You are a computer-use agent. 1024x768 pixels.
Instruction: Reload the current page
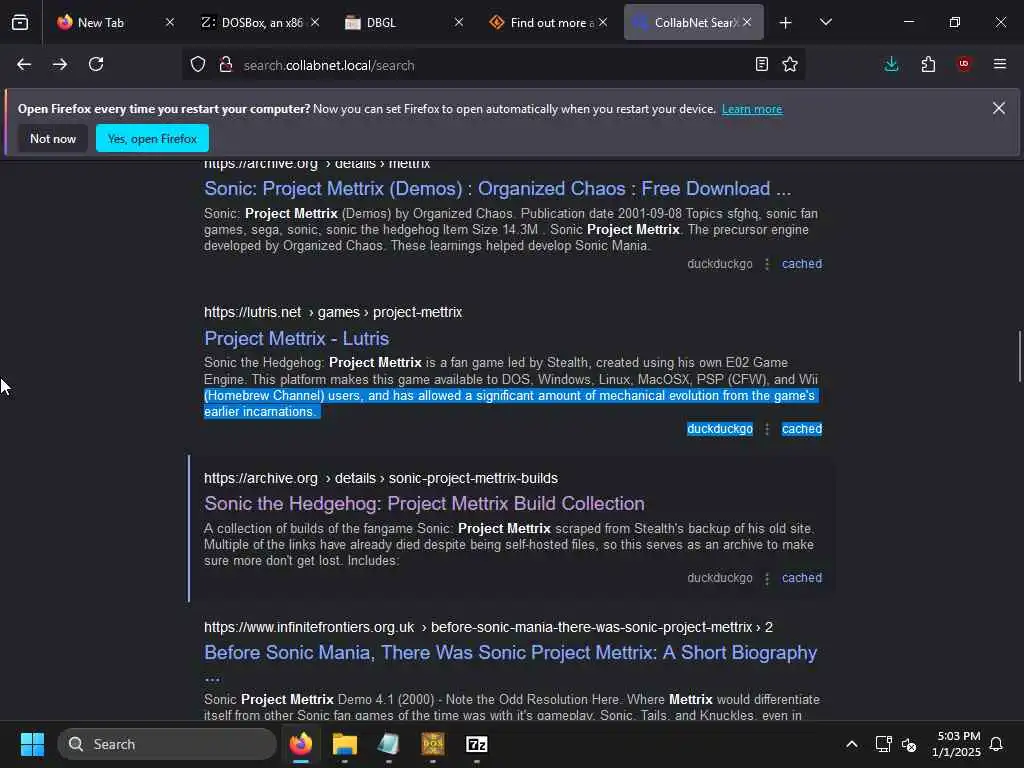coord(96,64)
